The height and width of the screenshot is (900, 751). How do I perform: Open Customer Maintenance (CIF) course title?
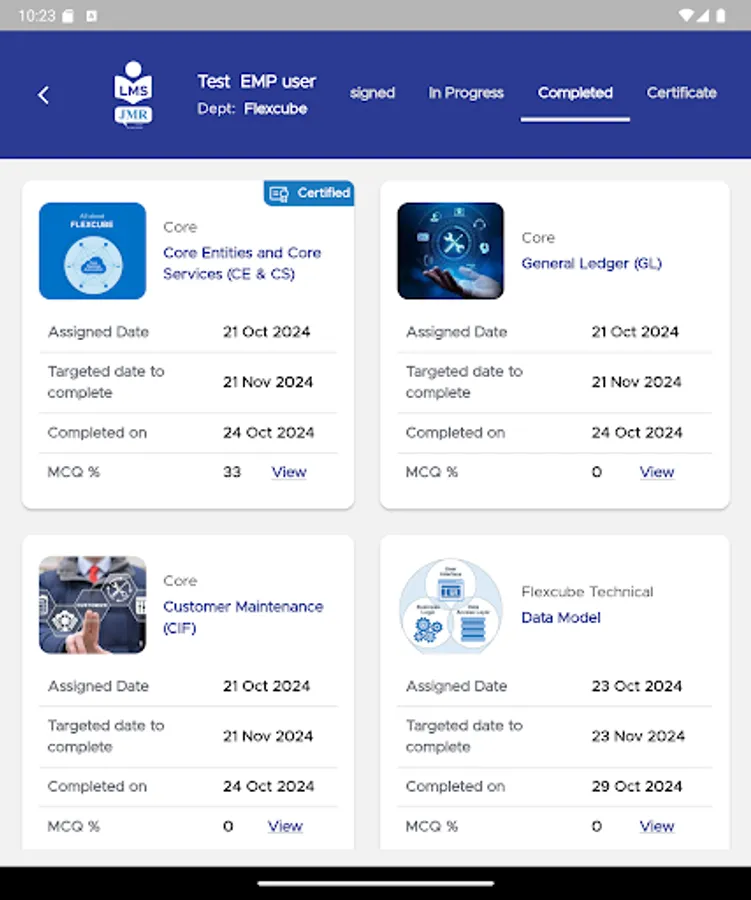243,617
